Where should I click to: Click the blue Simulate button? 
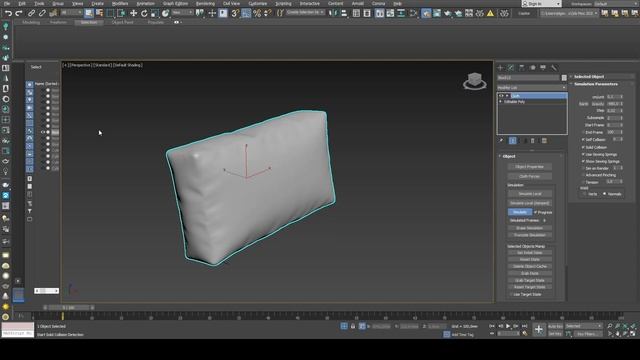pyautogui.click(x=520, y=212)
